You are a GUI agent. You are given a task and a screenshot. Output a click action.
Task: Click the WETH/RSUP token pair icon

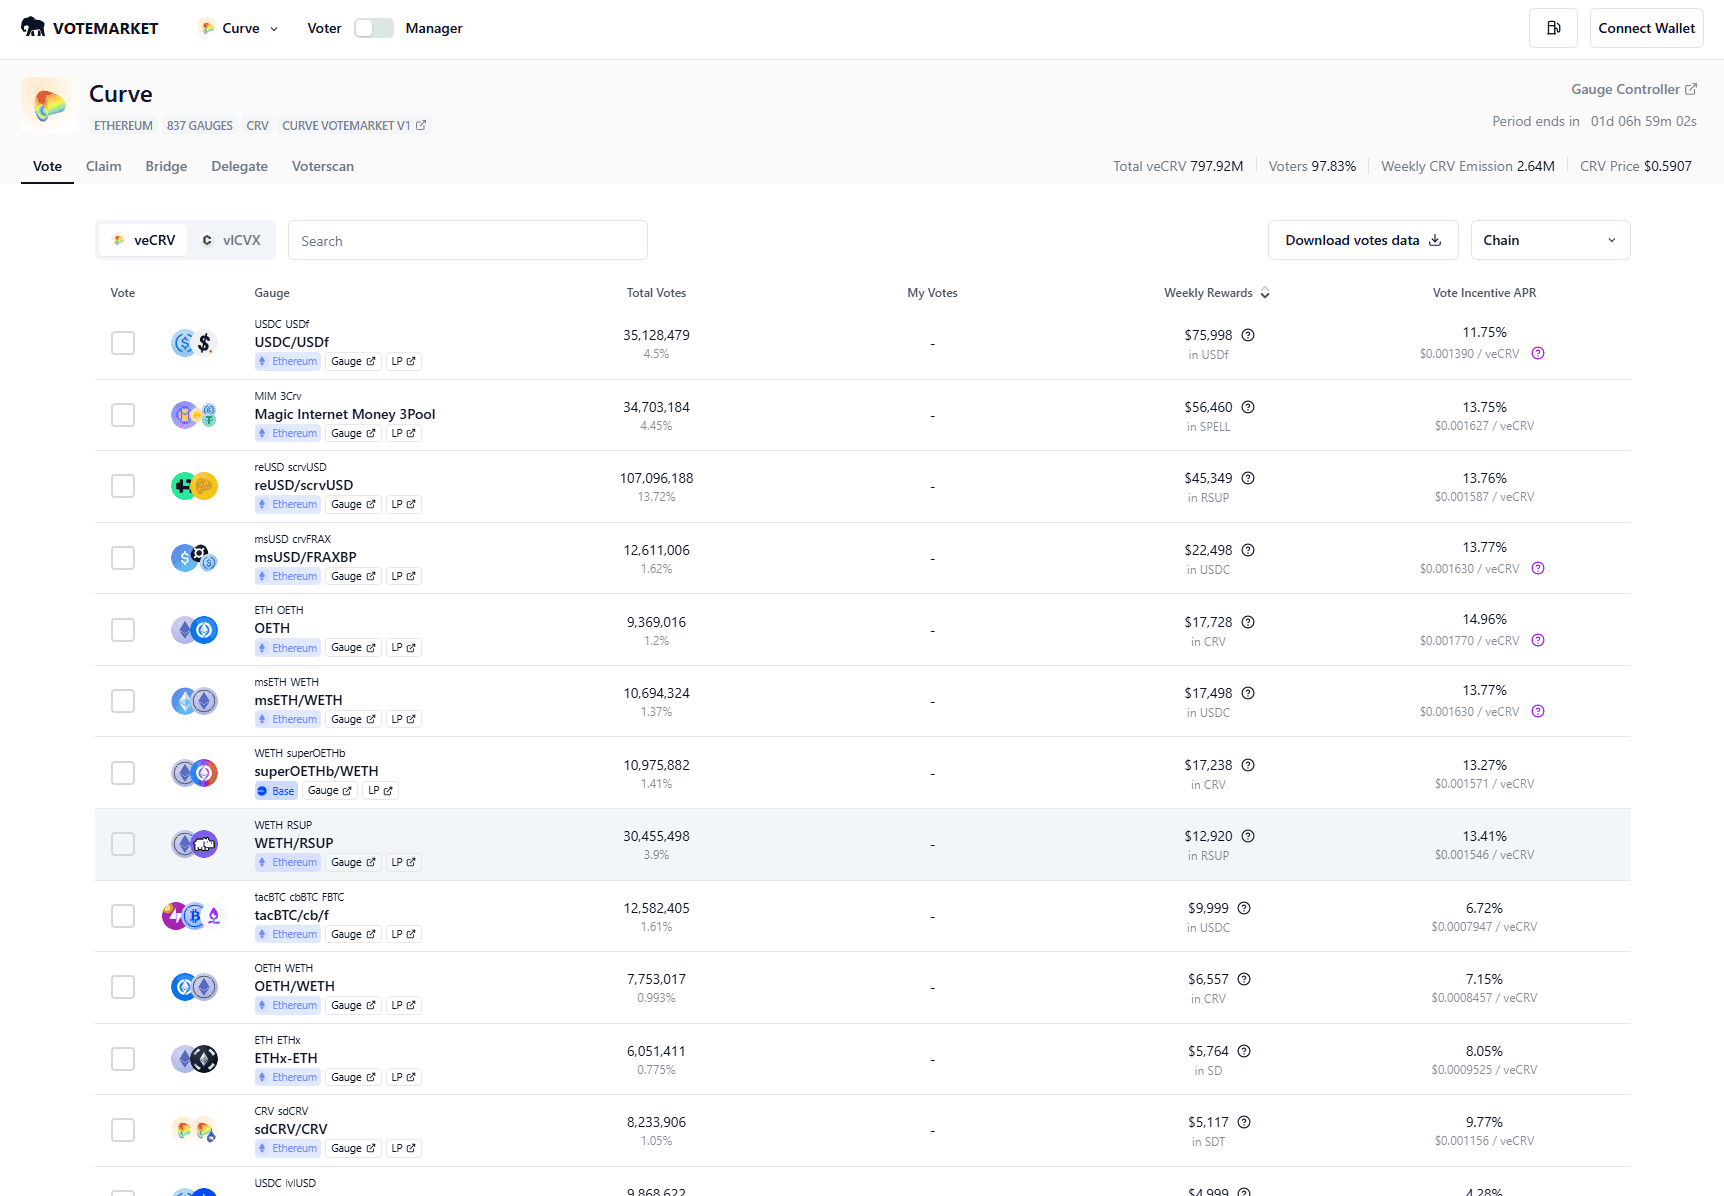[194, 844]
